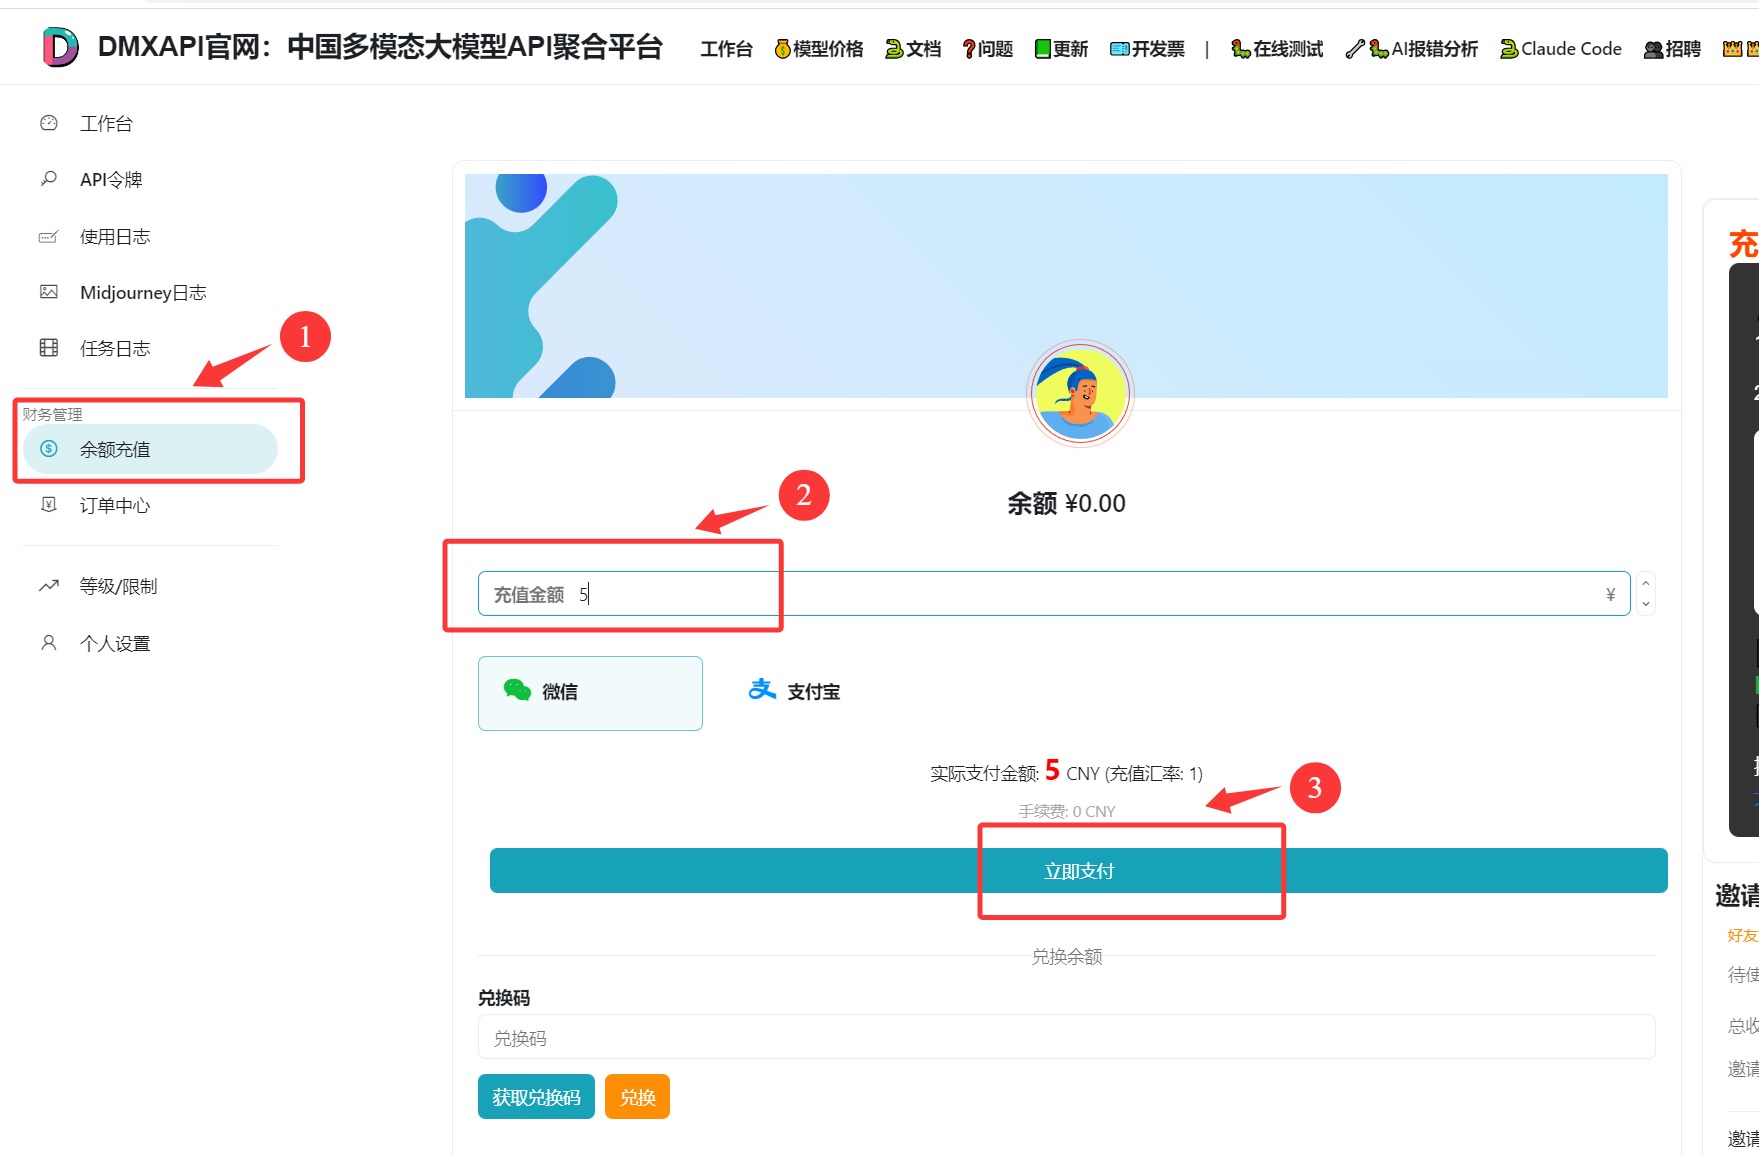The height and width of the screenshot is (1155, 1759).
Task: Select 支付宝 payment method
Action: 795,691
